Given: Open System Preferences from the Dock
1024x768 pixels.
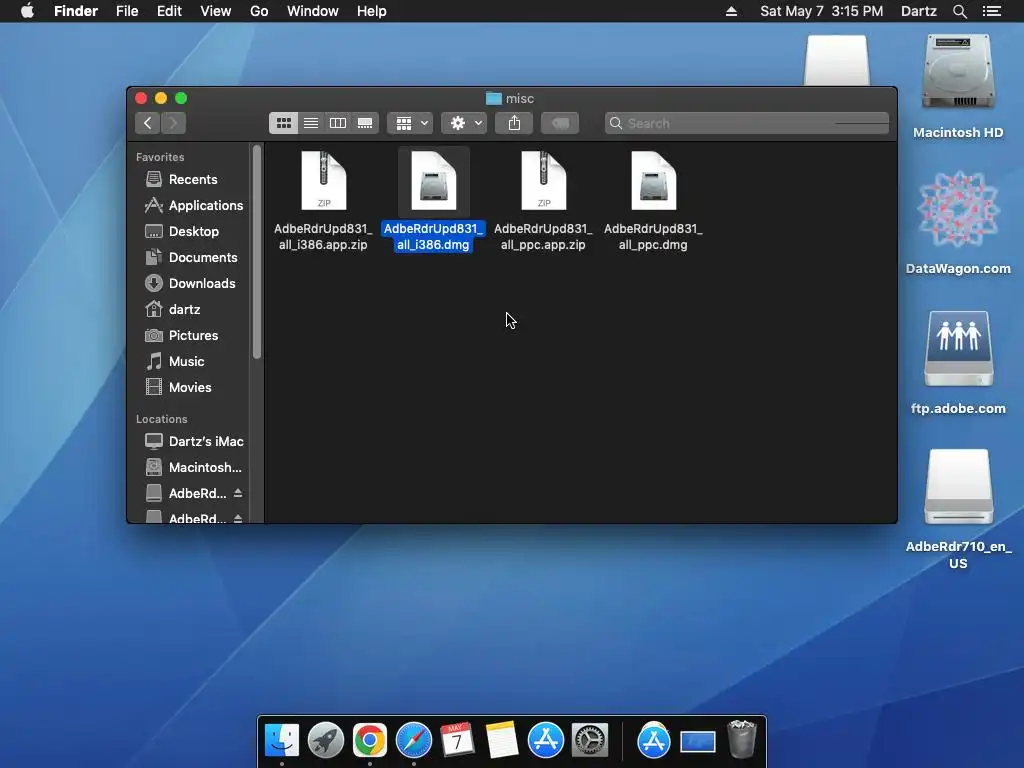Looking at the screenshot, I should click(x=590, y=740).
